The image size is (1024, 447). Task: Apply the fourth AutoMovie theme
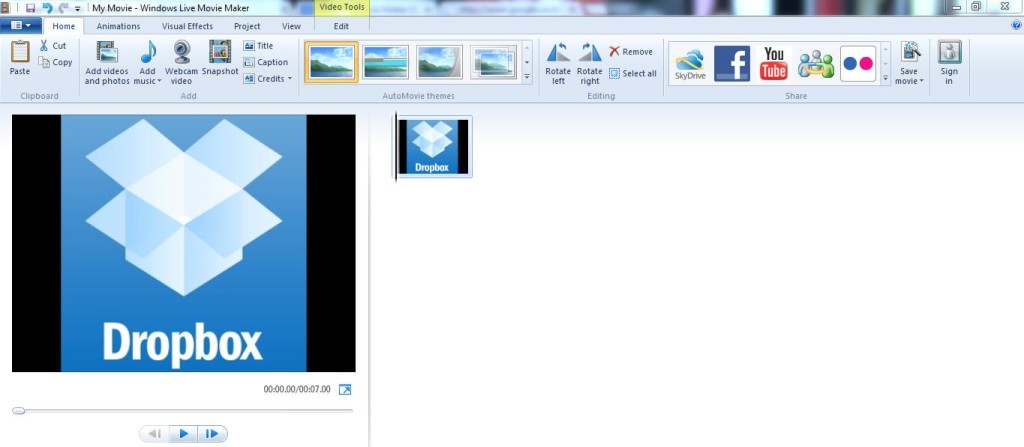pyautogui.click(x=494, y=62)
